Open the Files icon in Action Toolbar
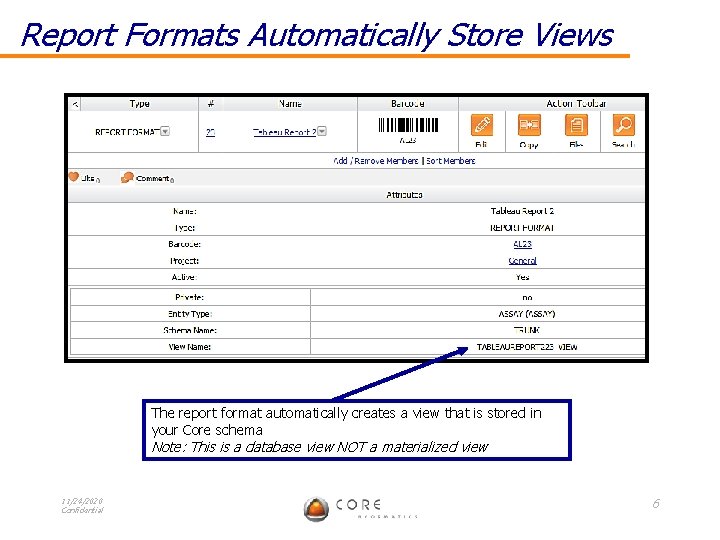 point(576,125)
